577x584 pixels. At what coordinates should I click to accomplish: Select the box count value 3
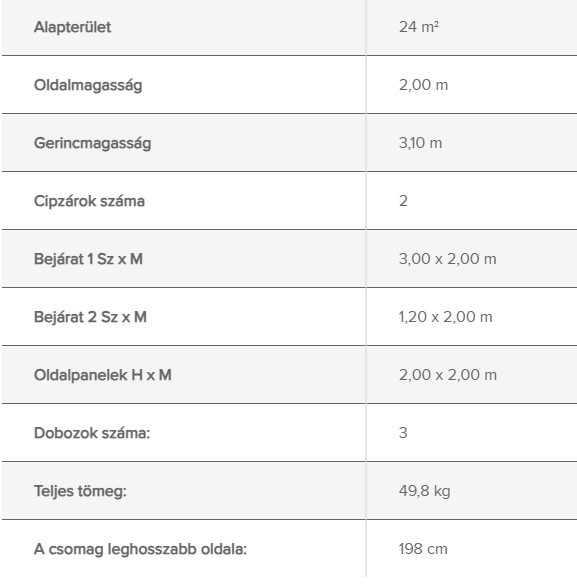pos(403,433)
